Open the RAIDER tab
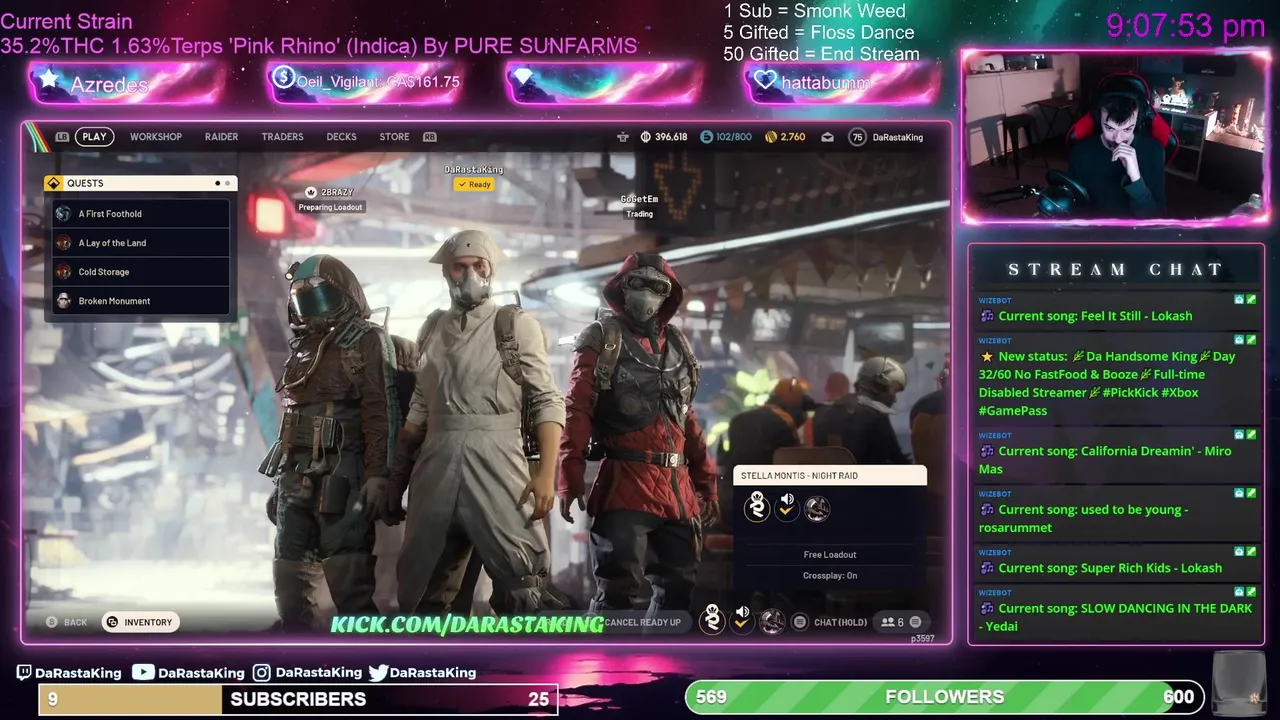This screenshot has height=720, width=1280. 221,137
